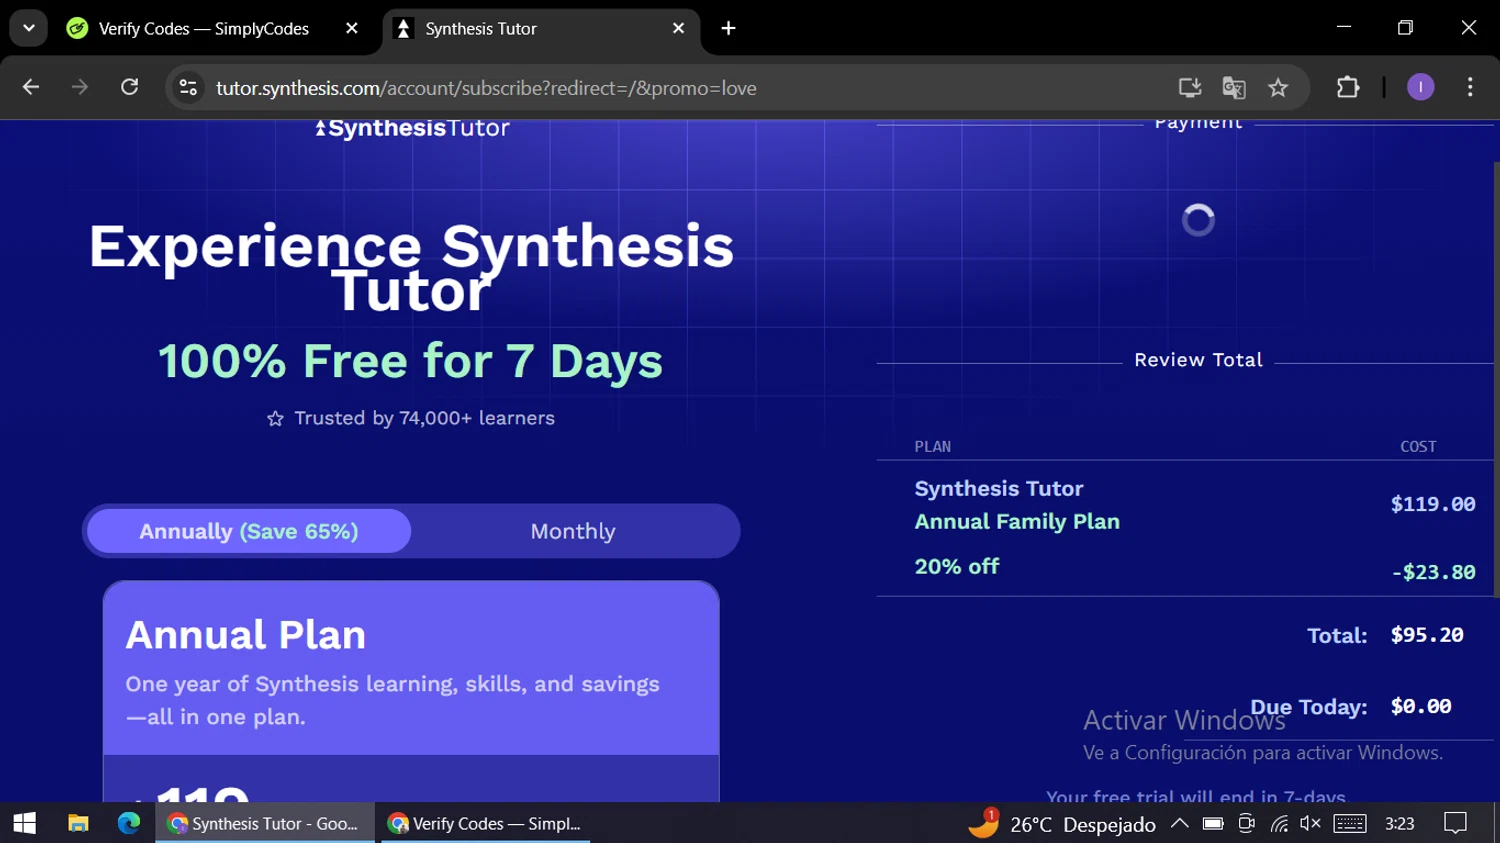Open the weather widget showing 26°C Despejado

1062,824
